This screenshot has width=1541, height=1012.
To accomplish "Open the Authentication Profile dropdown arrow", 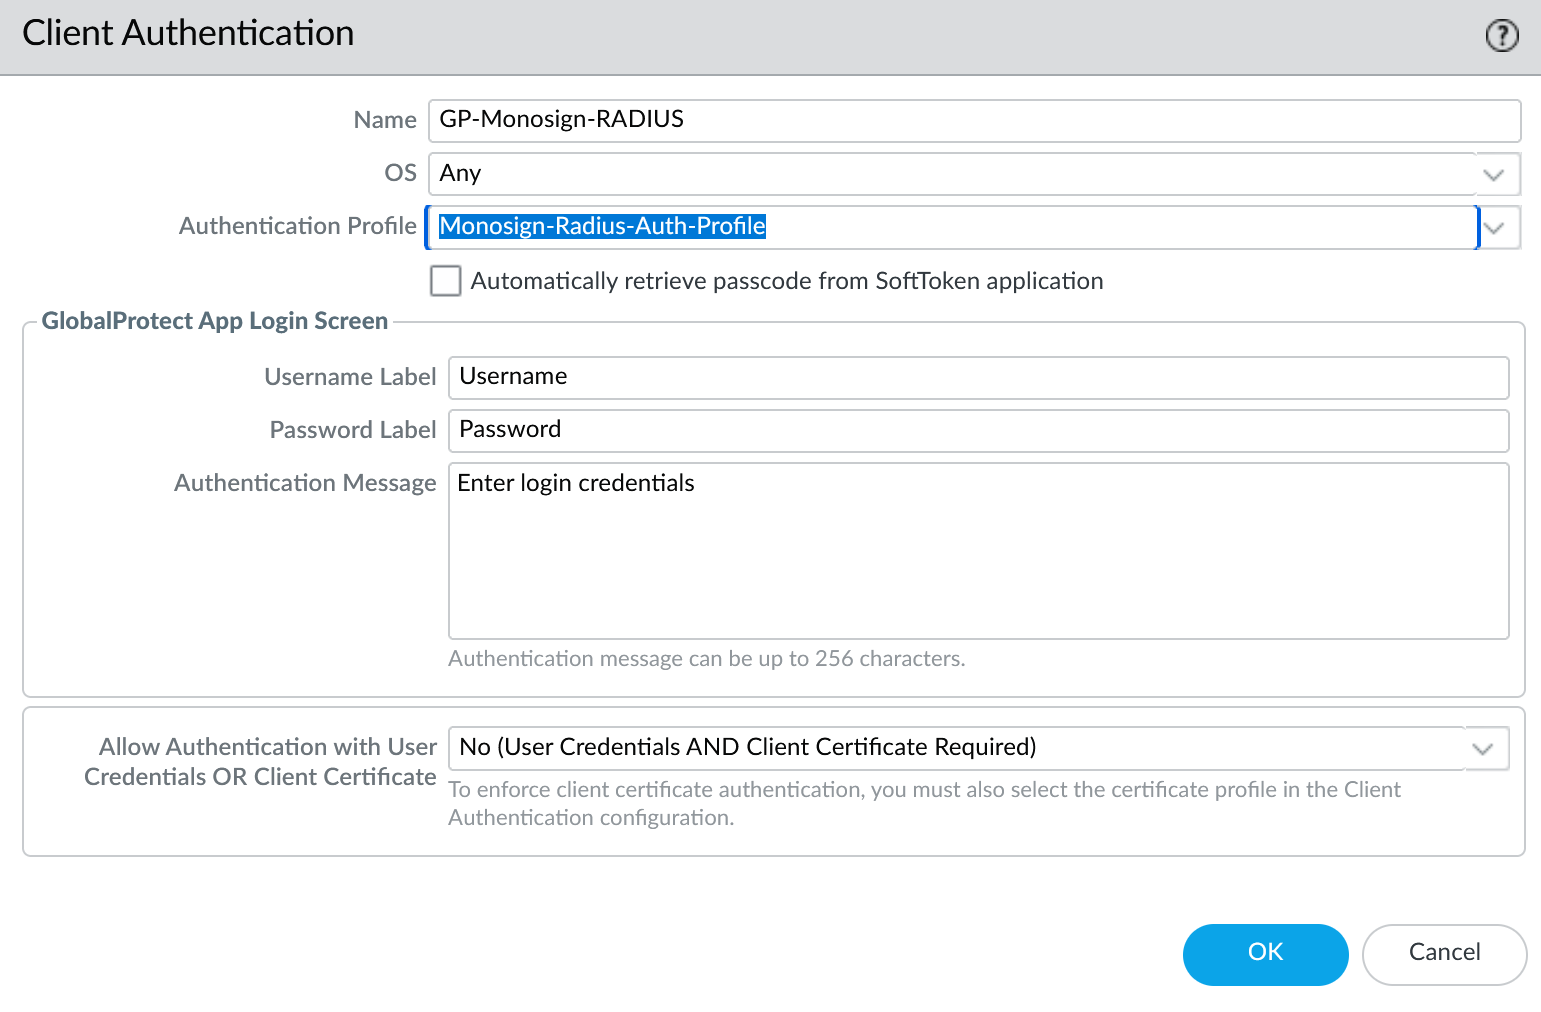I will click(1494, 227).
